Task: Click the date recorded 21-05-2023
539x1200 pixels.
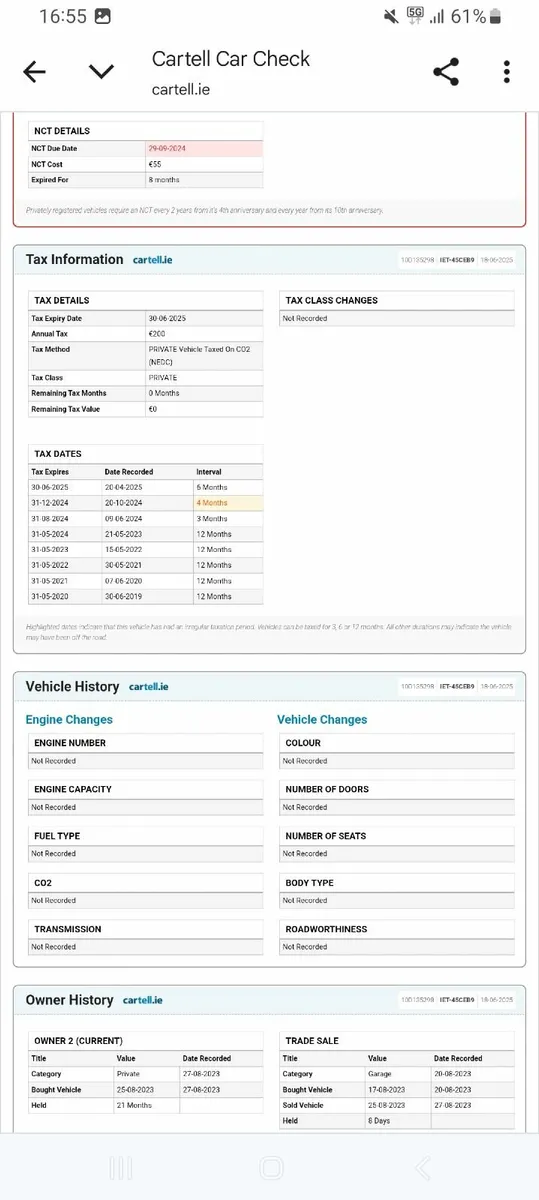Action: pyautogui.click(x=125, y=534)
